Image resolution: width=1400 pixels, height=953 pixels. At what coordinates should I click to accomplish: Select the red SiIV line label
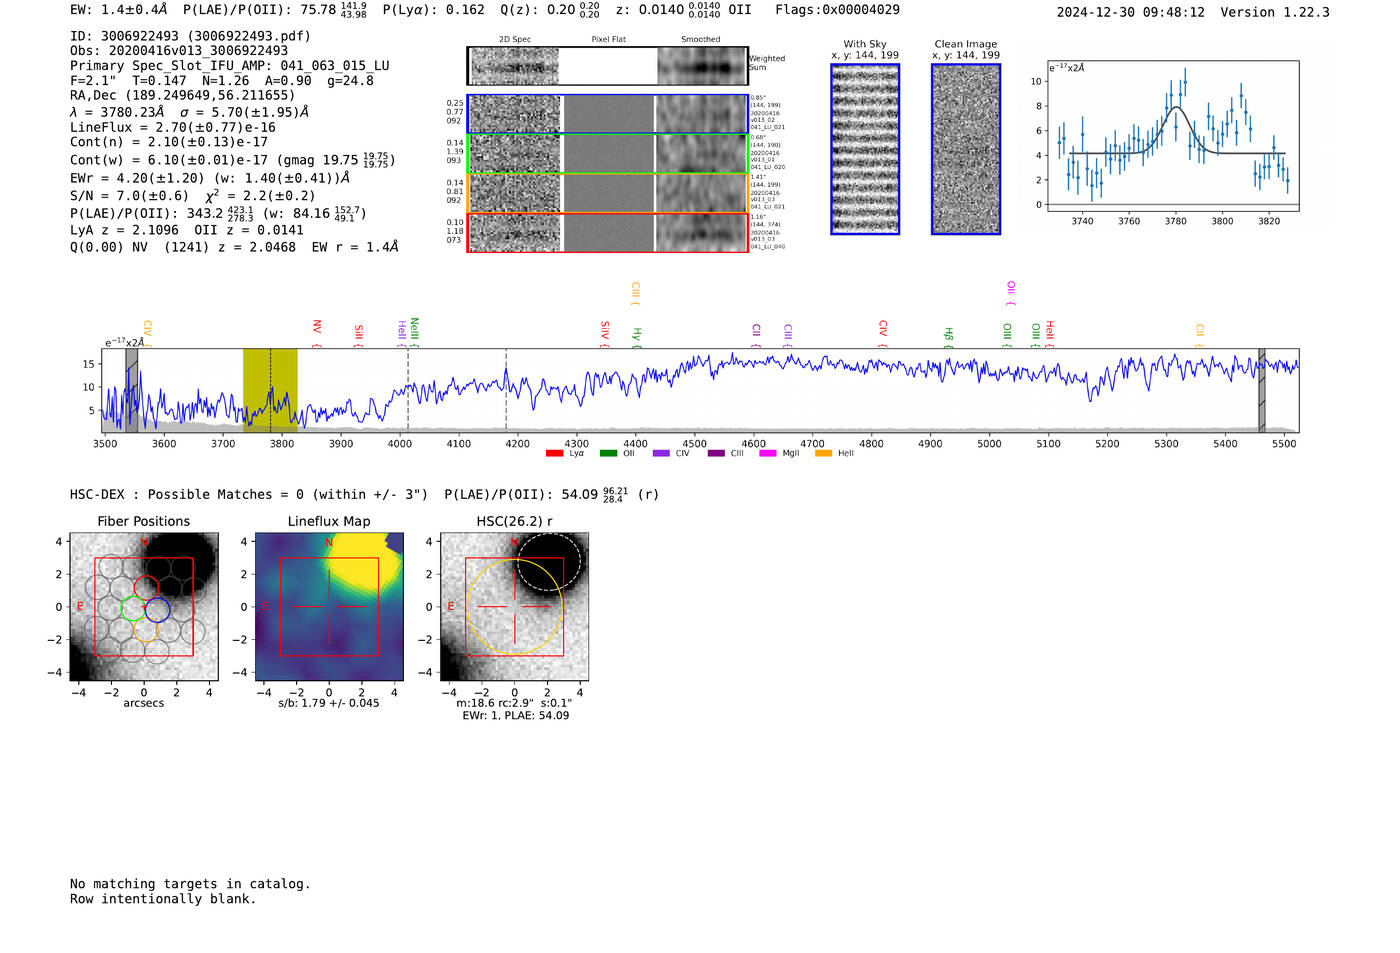click(605, 334)
